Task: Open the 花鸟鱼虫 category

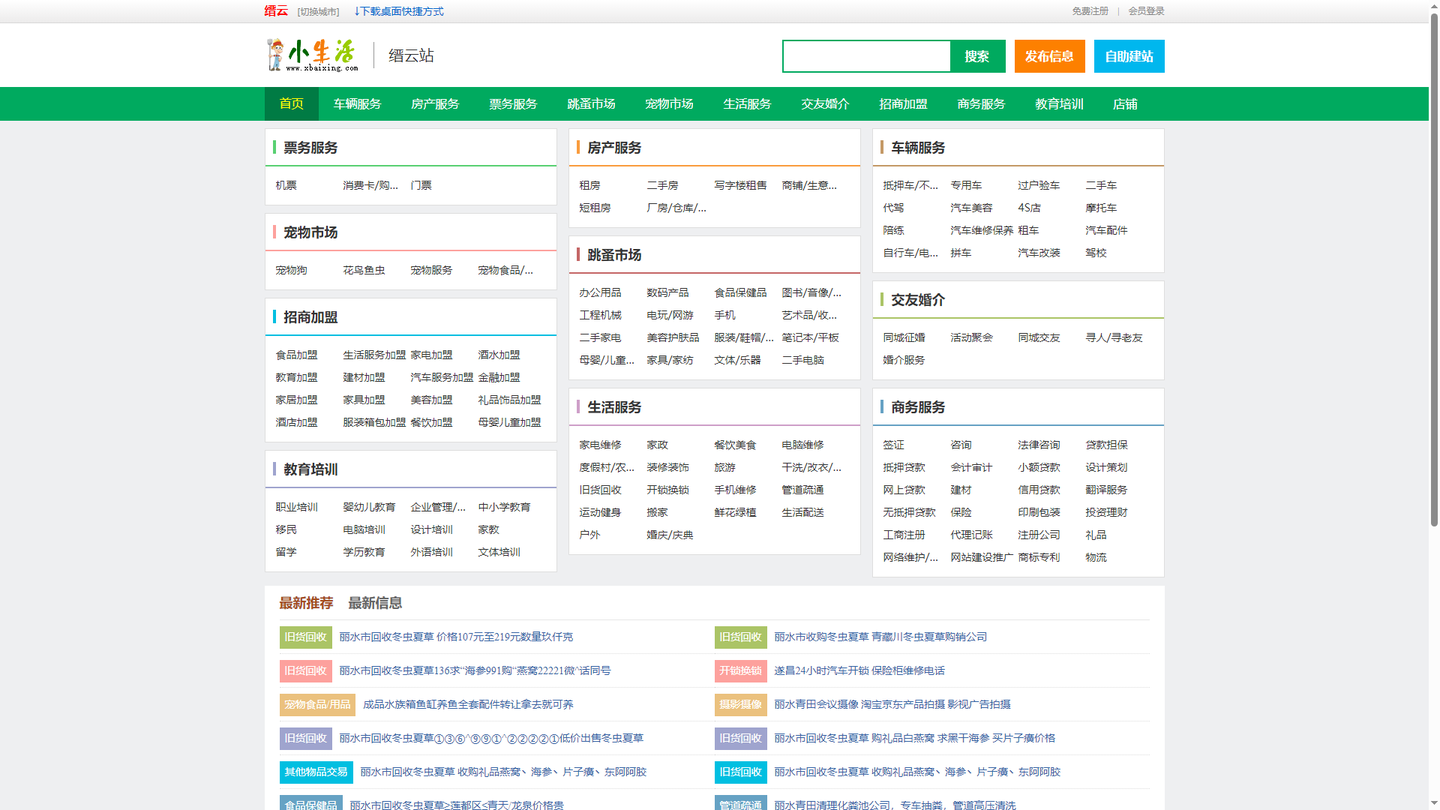Action: pos(364,270)
